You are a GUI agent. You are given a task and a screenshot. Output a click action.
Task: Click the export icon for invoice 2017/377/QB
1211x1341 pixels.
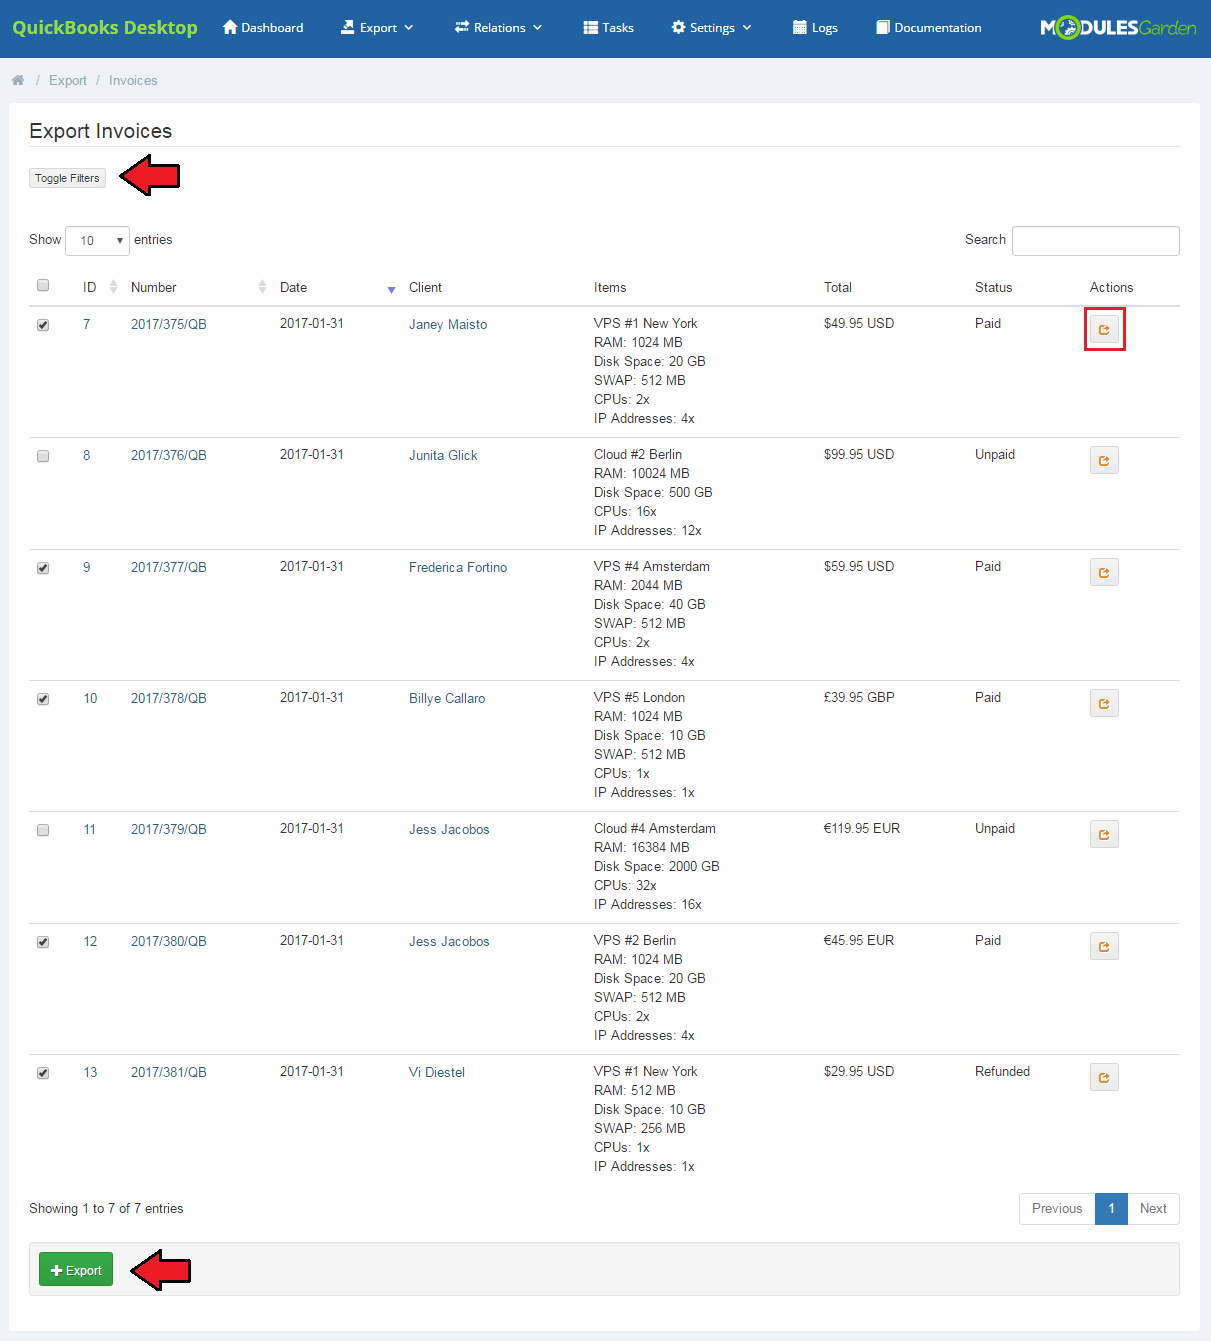click(1104, 572)
